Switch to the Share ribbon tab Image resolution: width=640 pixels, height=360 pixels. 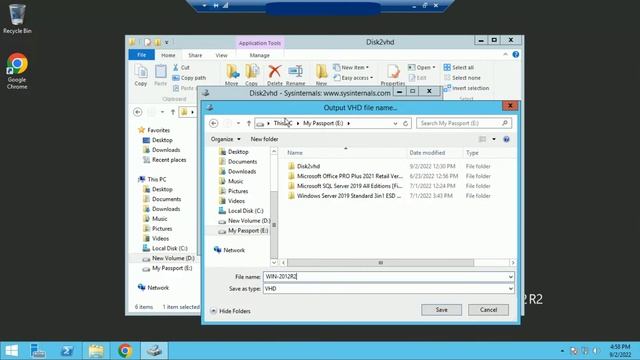click(195, 55)
